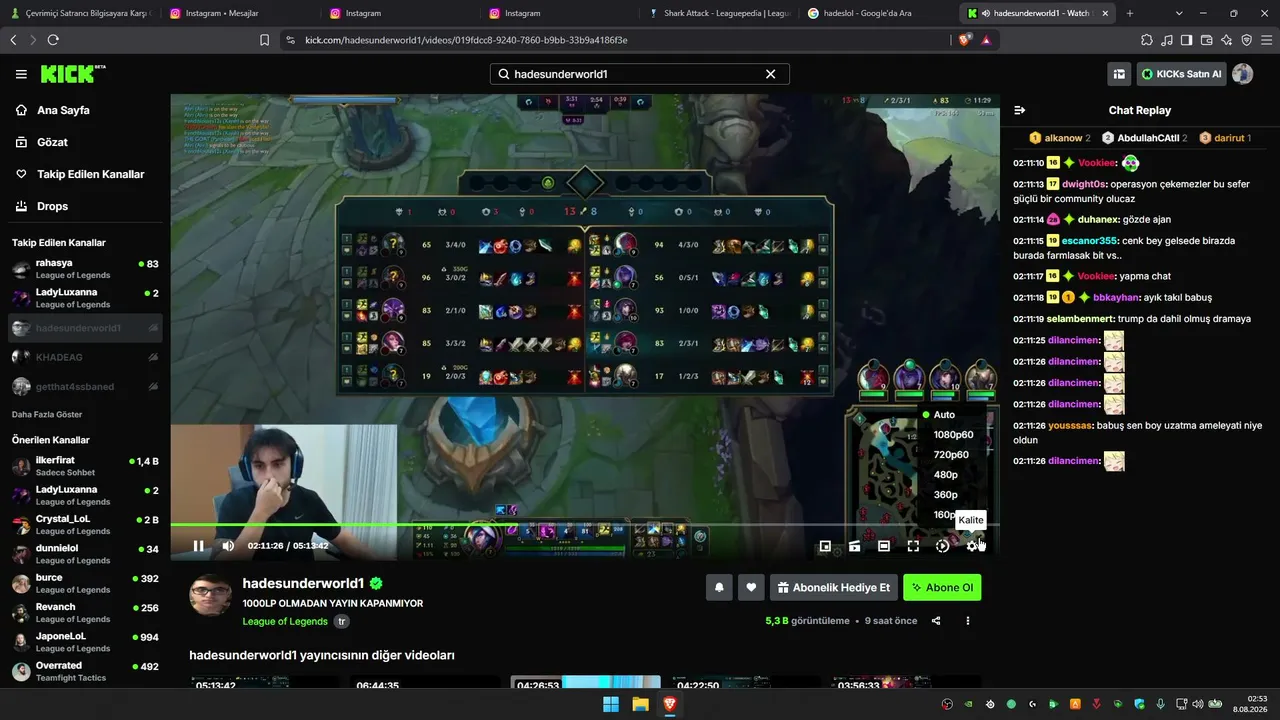Open KHADEAG channel in sidebar
Image resolution: width=1280 pixels, height=720 pixels.
85,357
